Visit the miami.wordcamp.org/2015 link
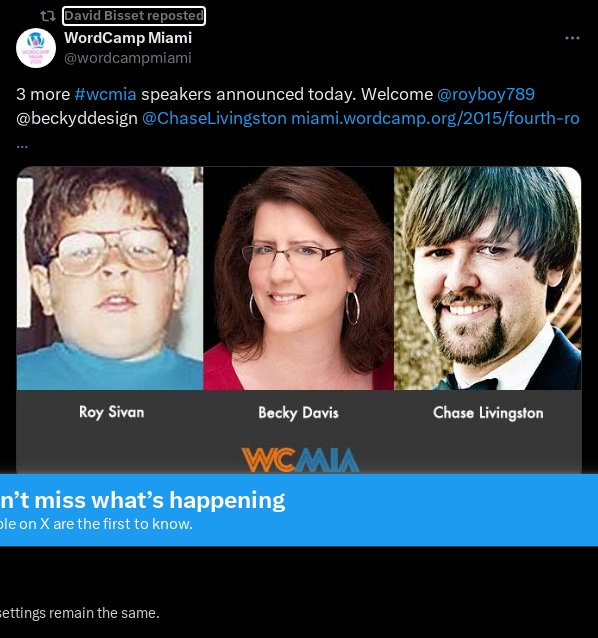The image size is (598, 638). click(435, 118)
